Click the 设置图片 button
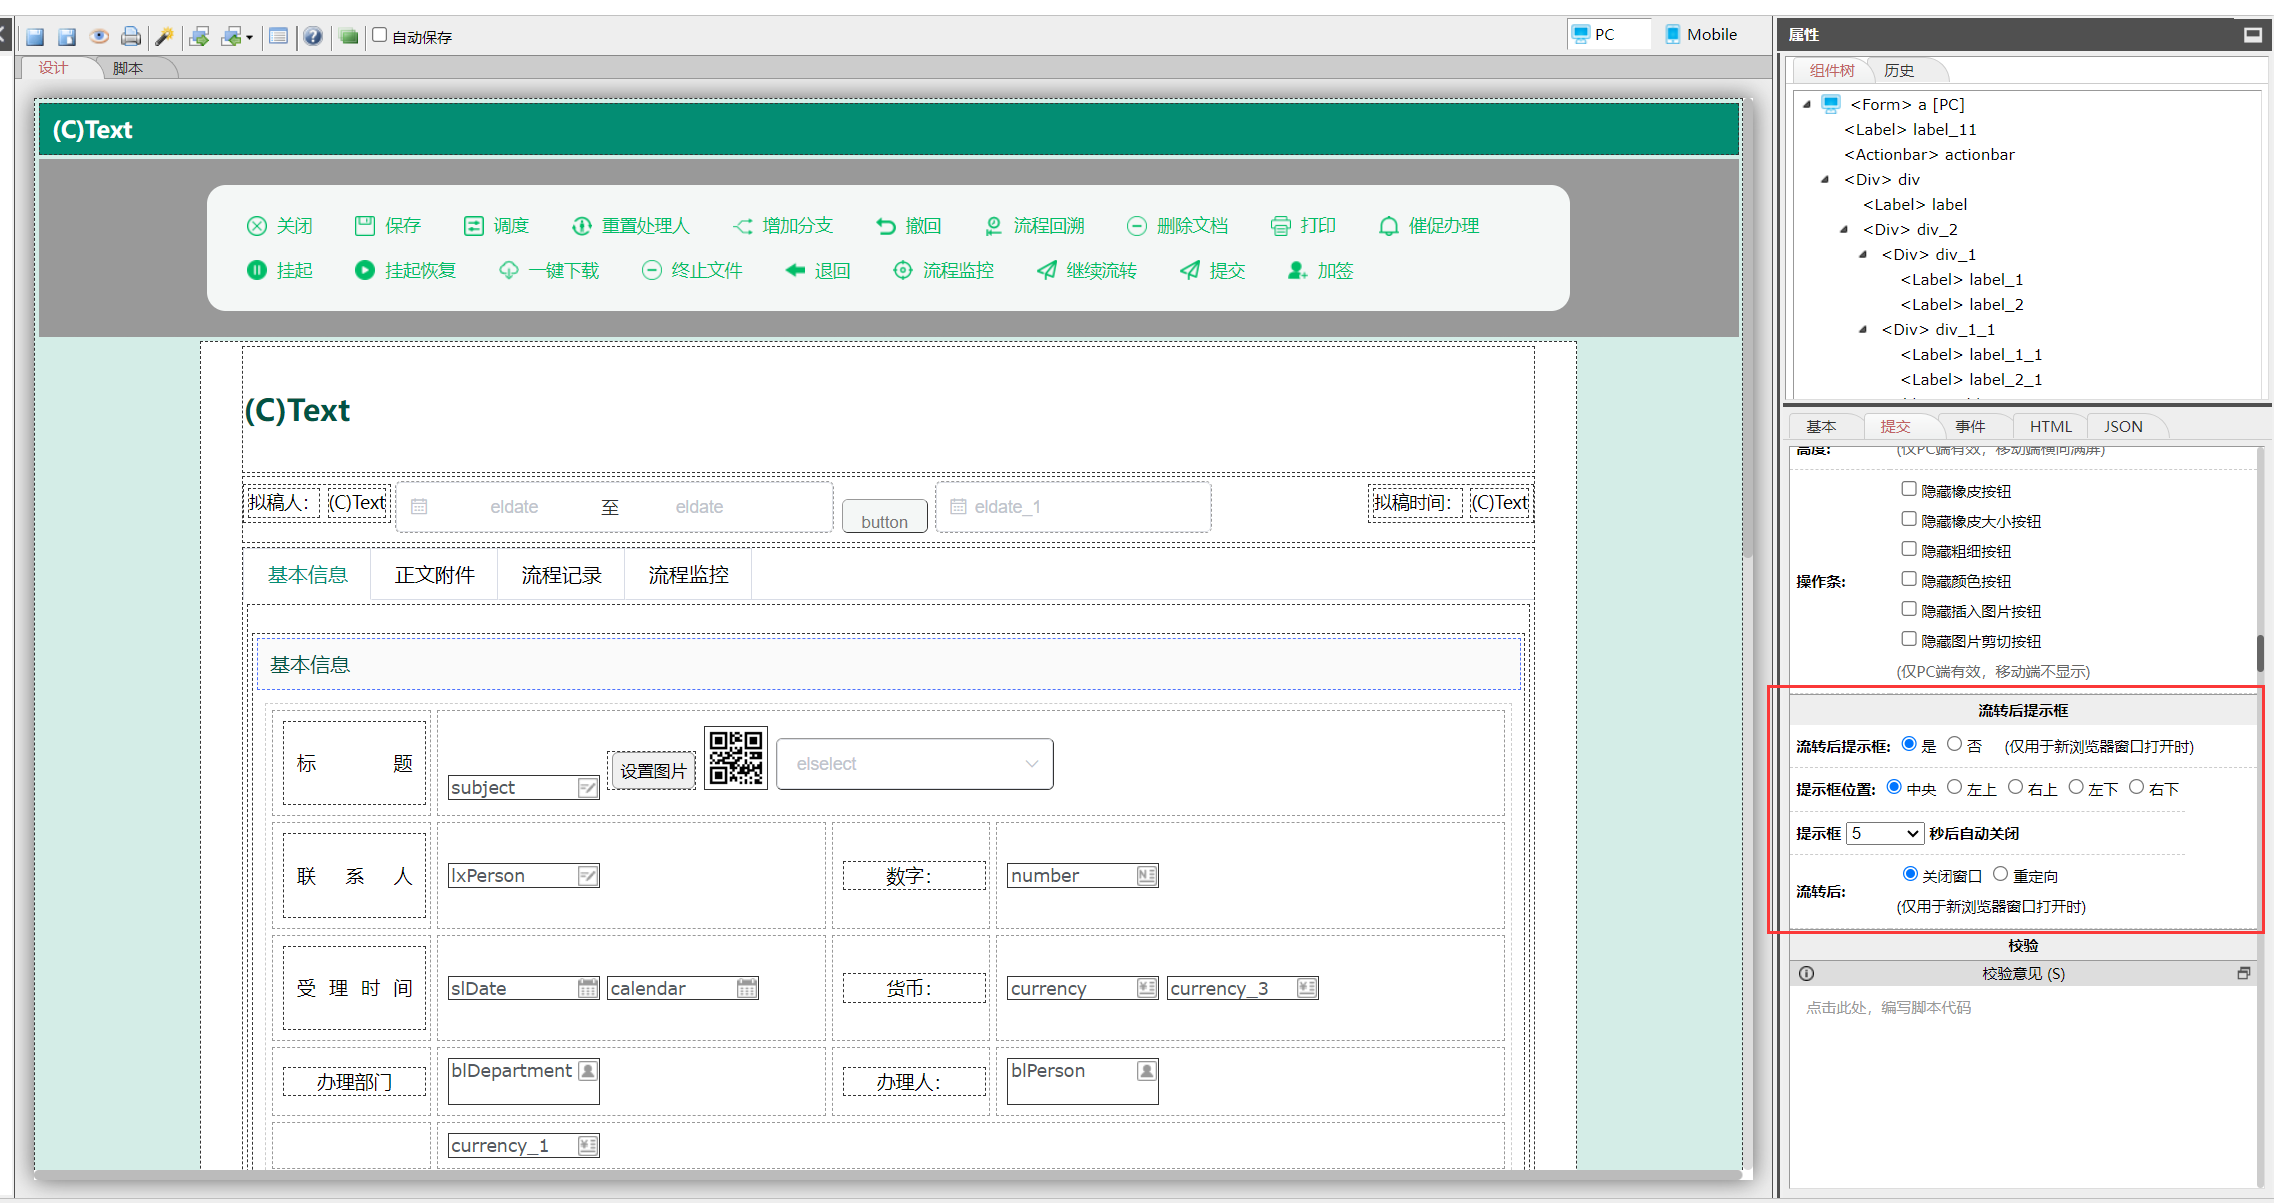2274x1203 pixels. [652, 771]
